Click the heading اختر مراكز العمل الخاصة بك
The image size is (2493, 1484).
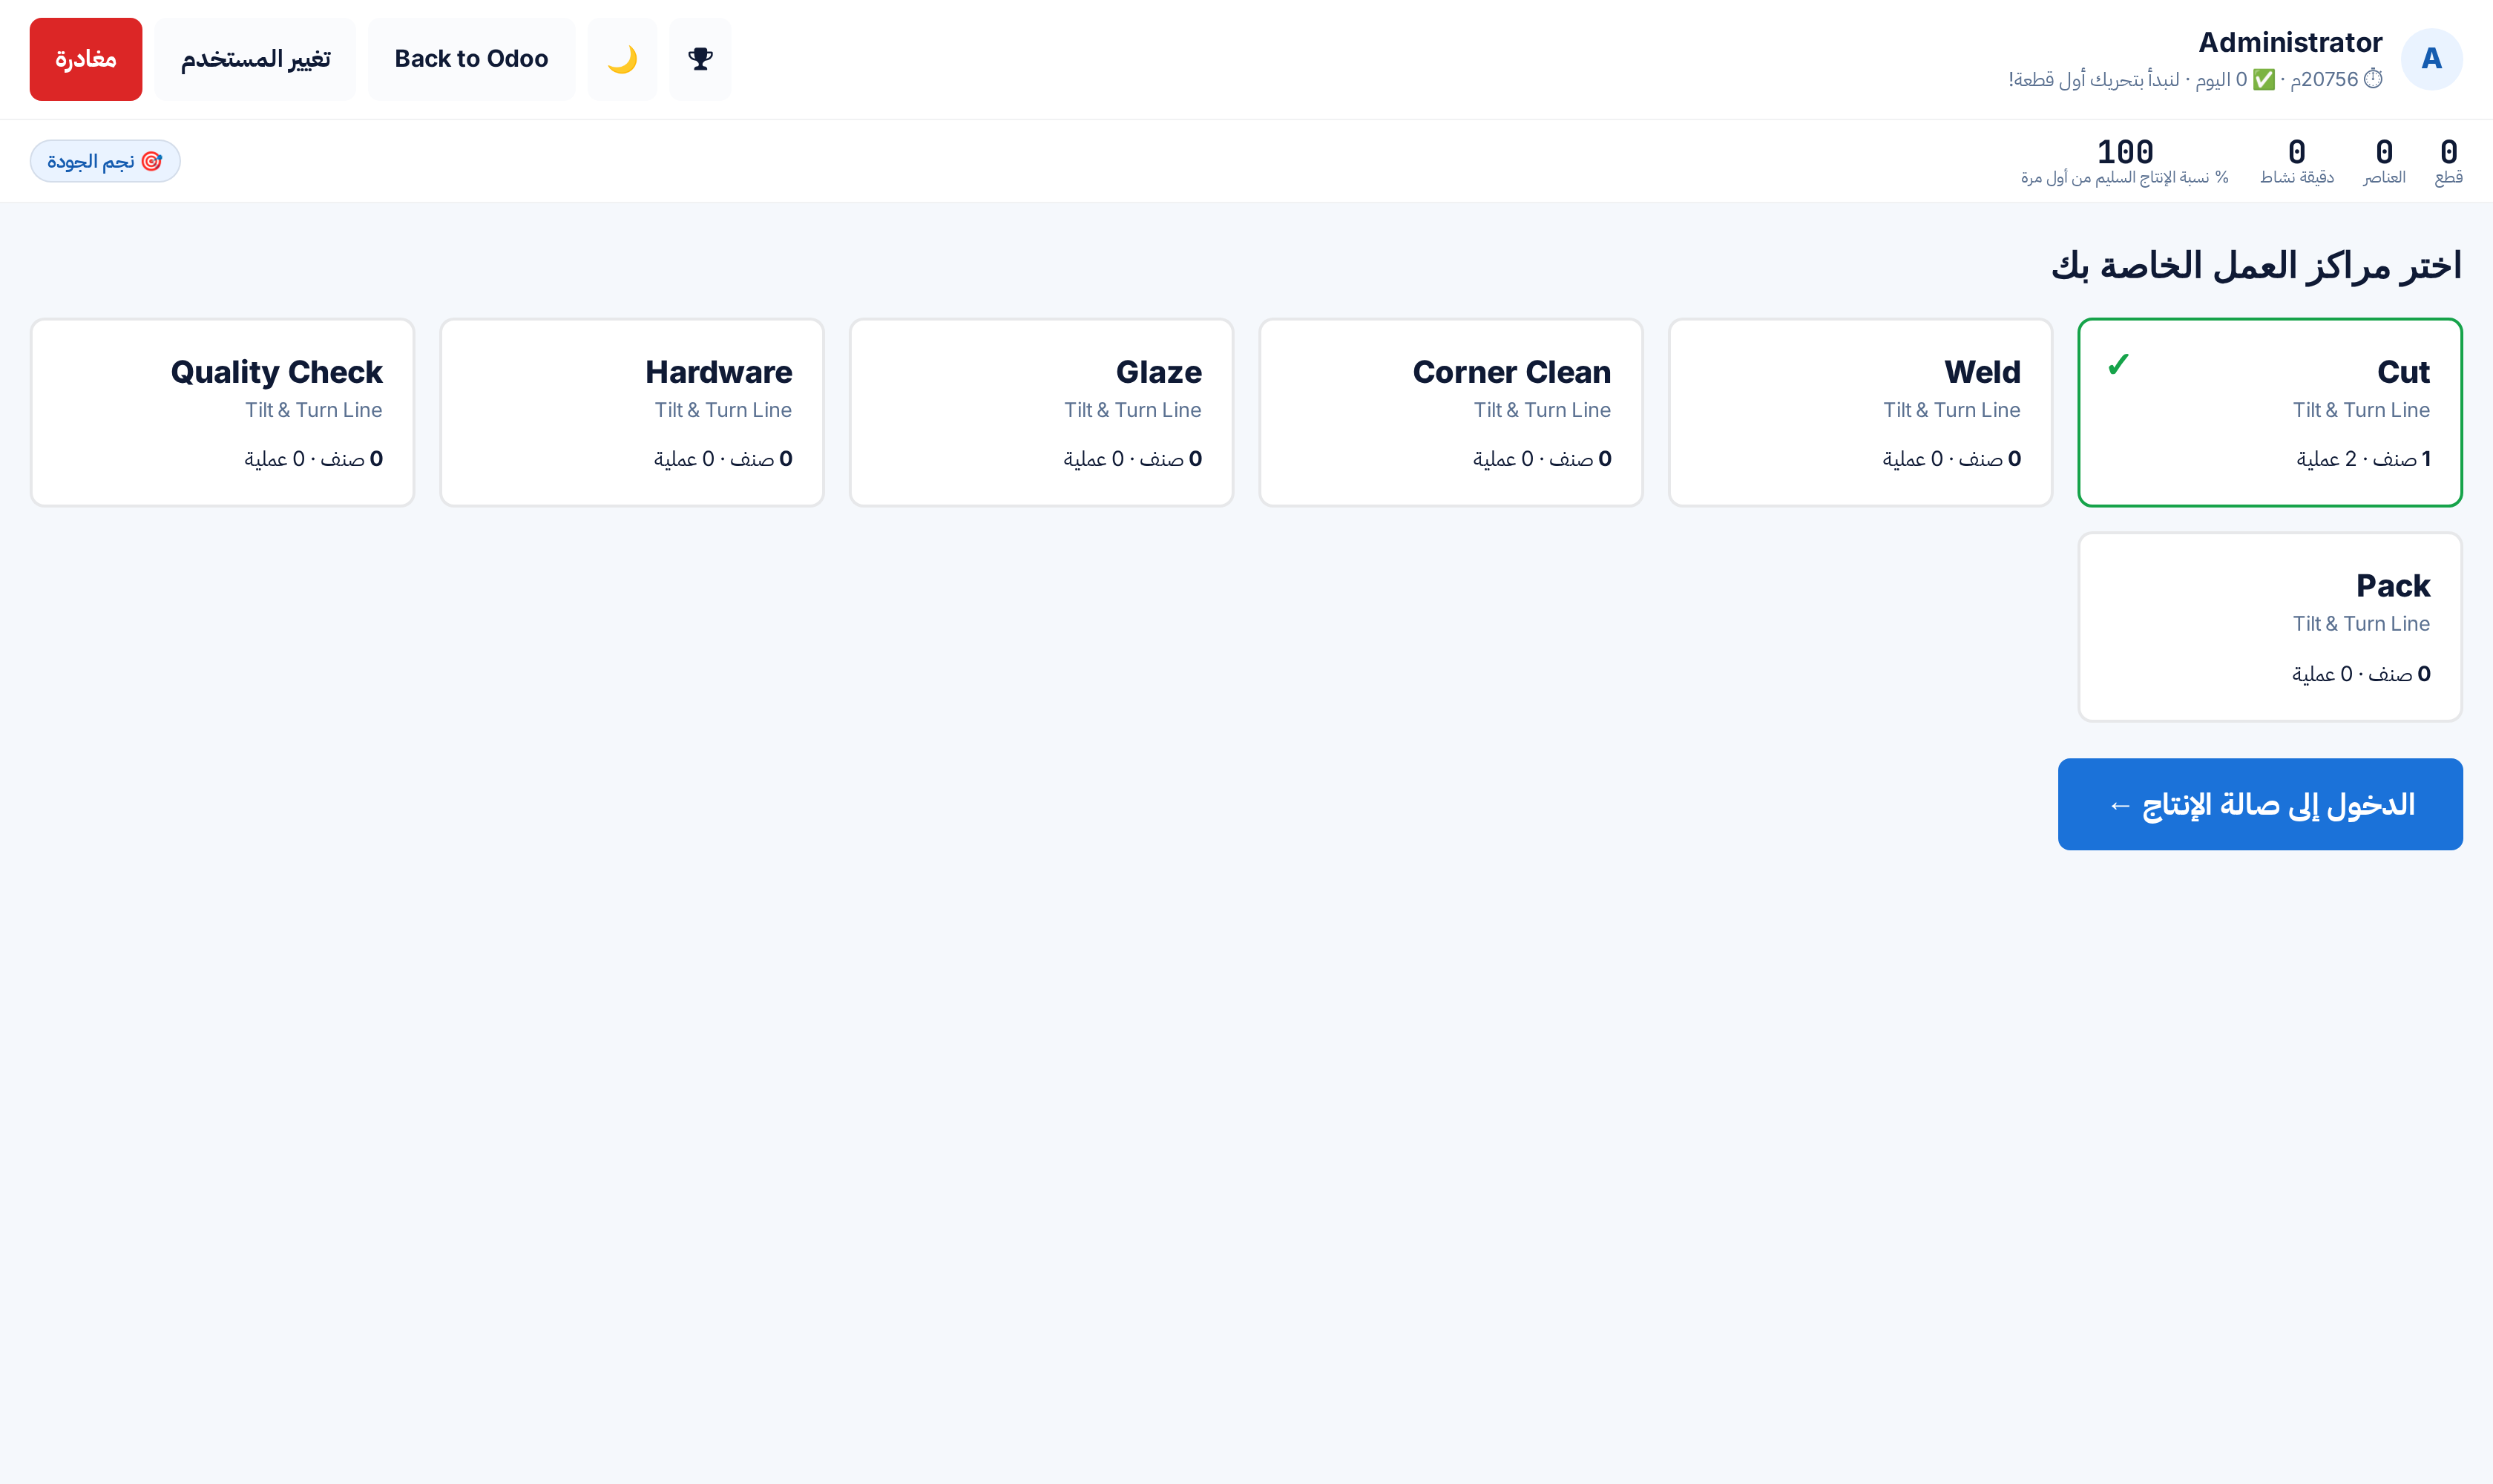2256,265
